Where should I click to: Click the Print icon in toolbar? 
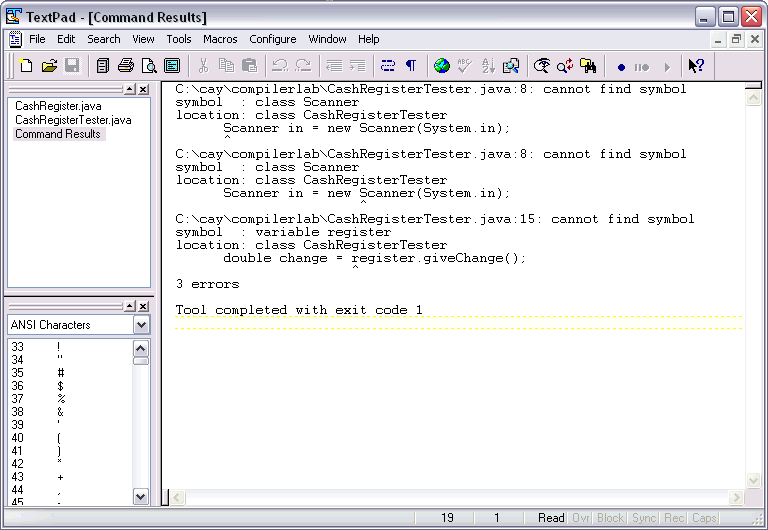point(126,66)
